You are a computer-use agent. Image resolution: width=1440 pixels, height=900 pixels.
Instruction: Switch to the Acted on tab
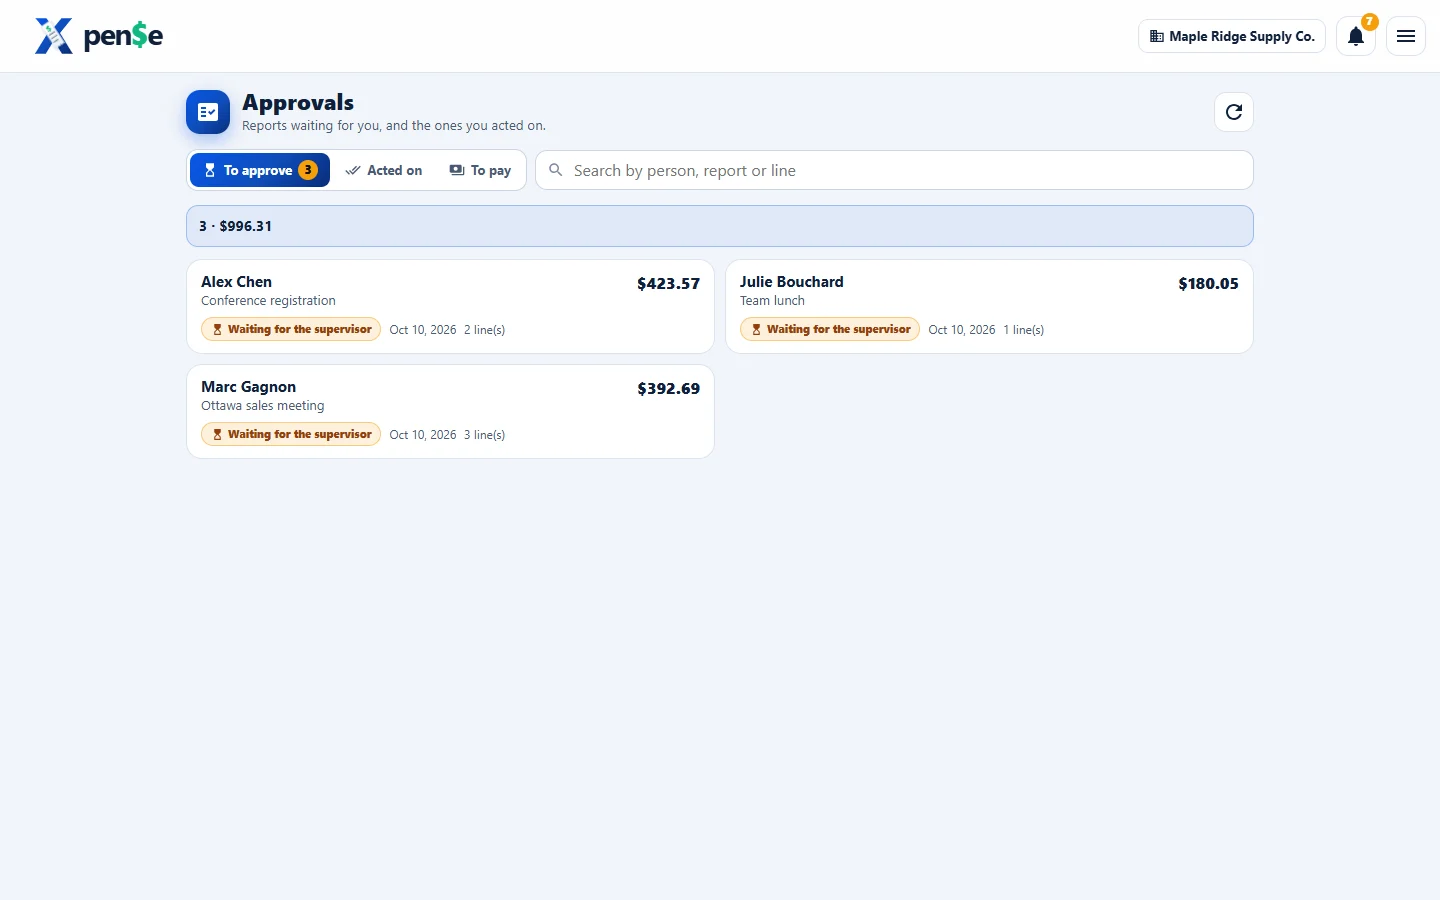tap(384, 170)
